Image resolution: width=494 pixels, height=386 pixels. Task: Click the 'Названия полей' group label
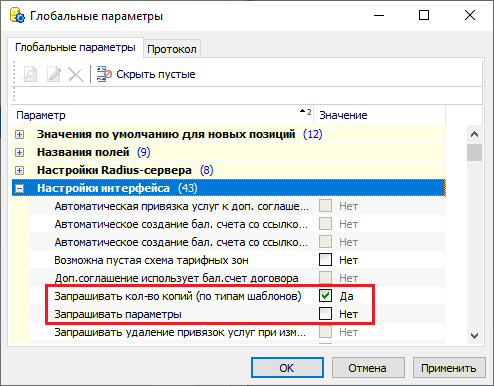tap(83, 152)
